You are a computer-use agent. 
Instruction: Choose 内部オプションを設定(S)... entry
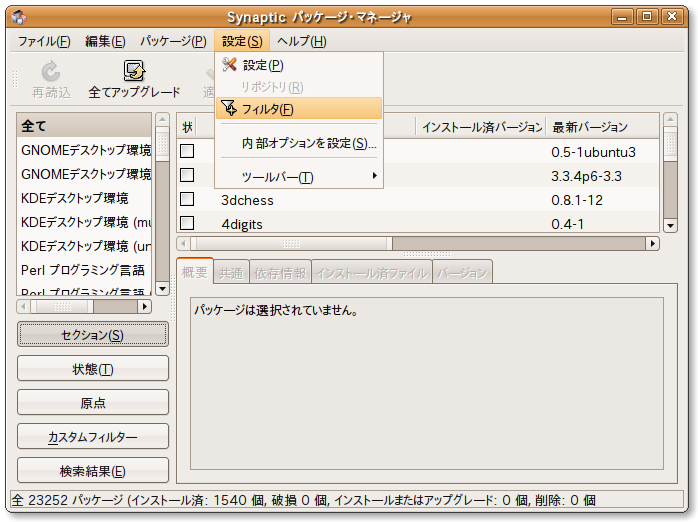(299, 143)
